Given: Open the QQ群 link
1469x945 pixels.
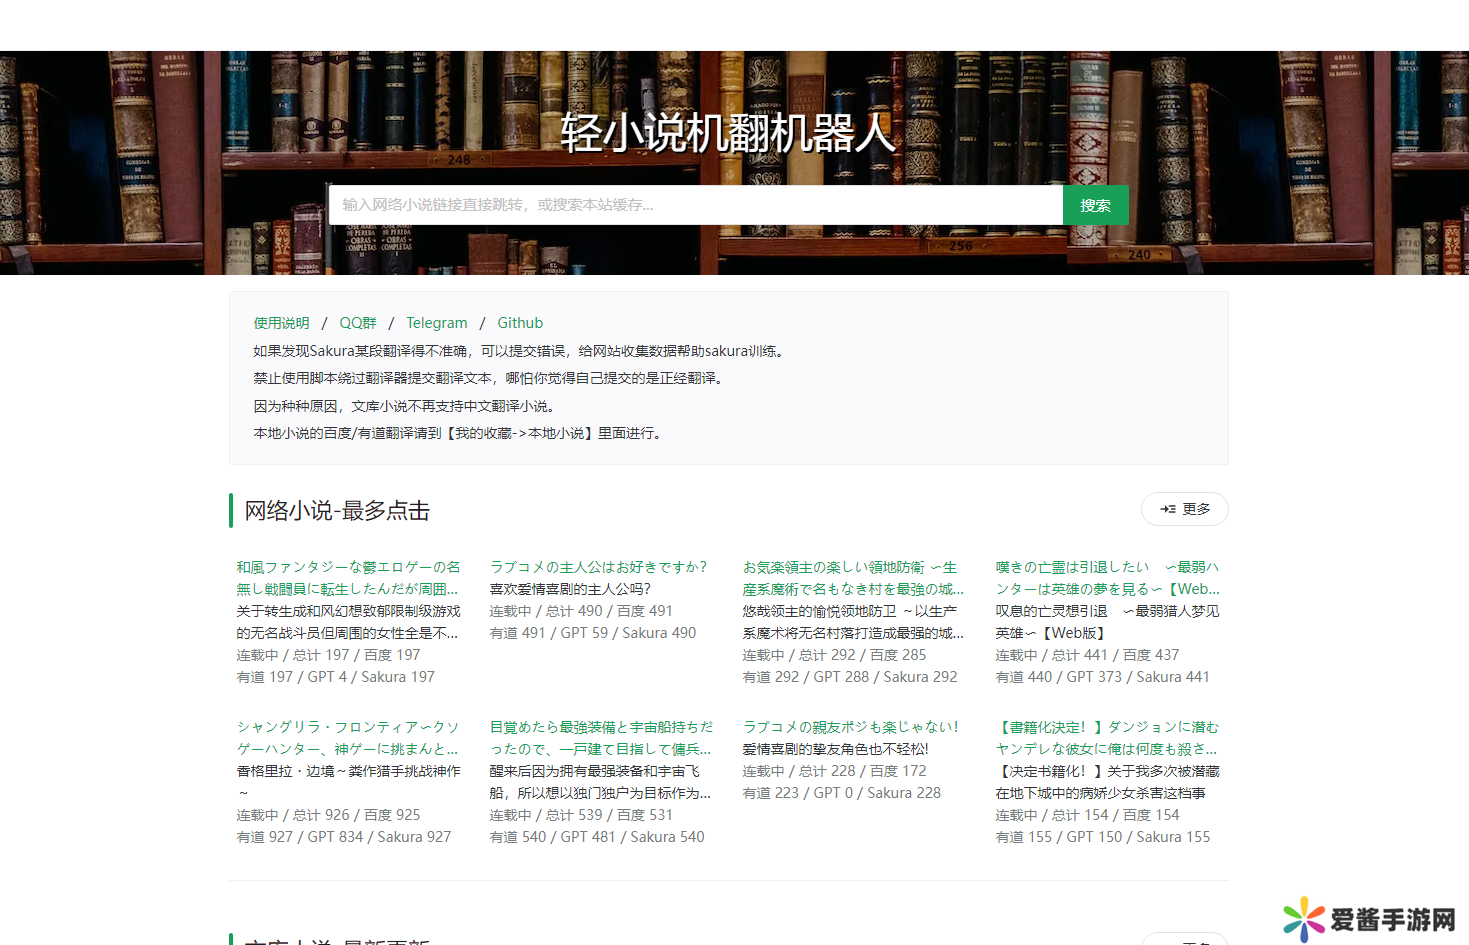Looking at the screenshot, I should point(358,323).
